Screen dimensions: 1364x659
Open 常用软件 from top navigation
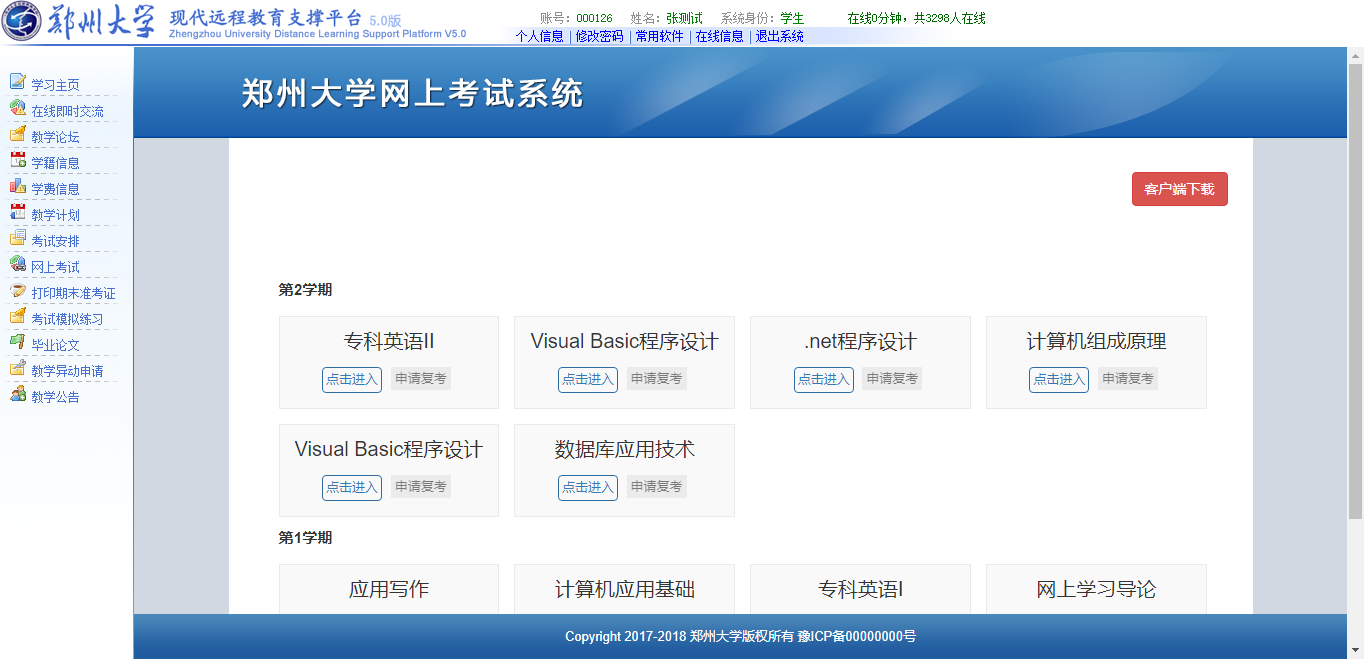[659, 36]
